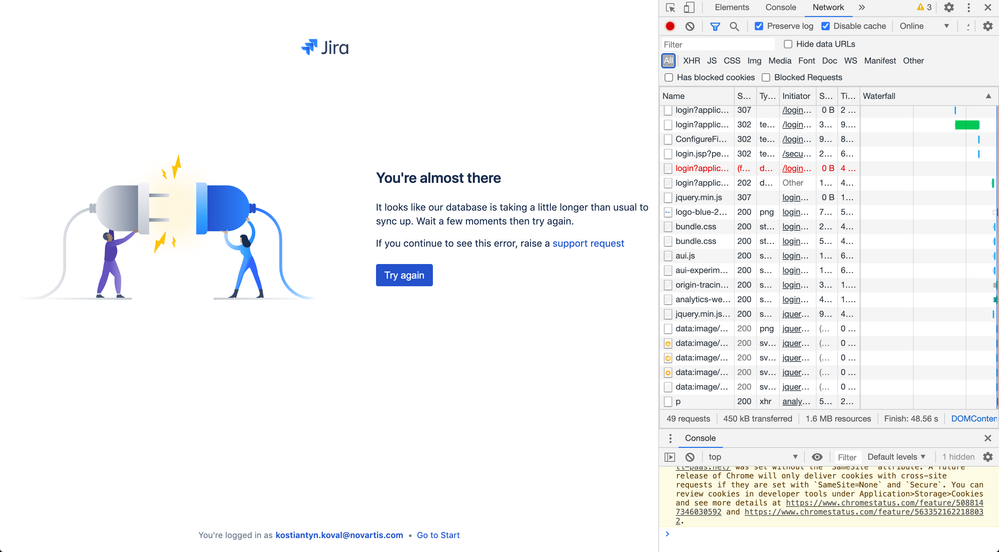
Task: Click the Try again button
Action: [404, 275]
